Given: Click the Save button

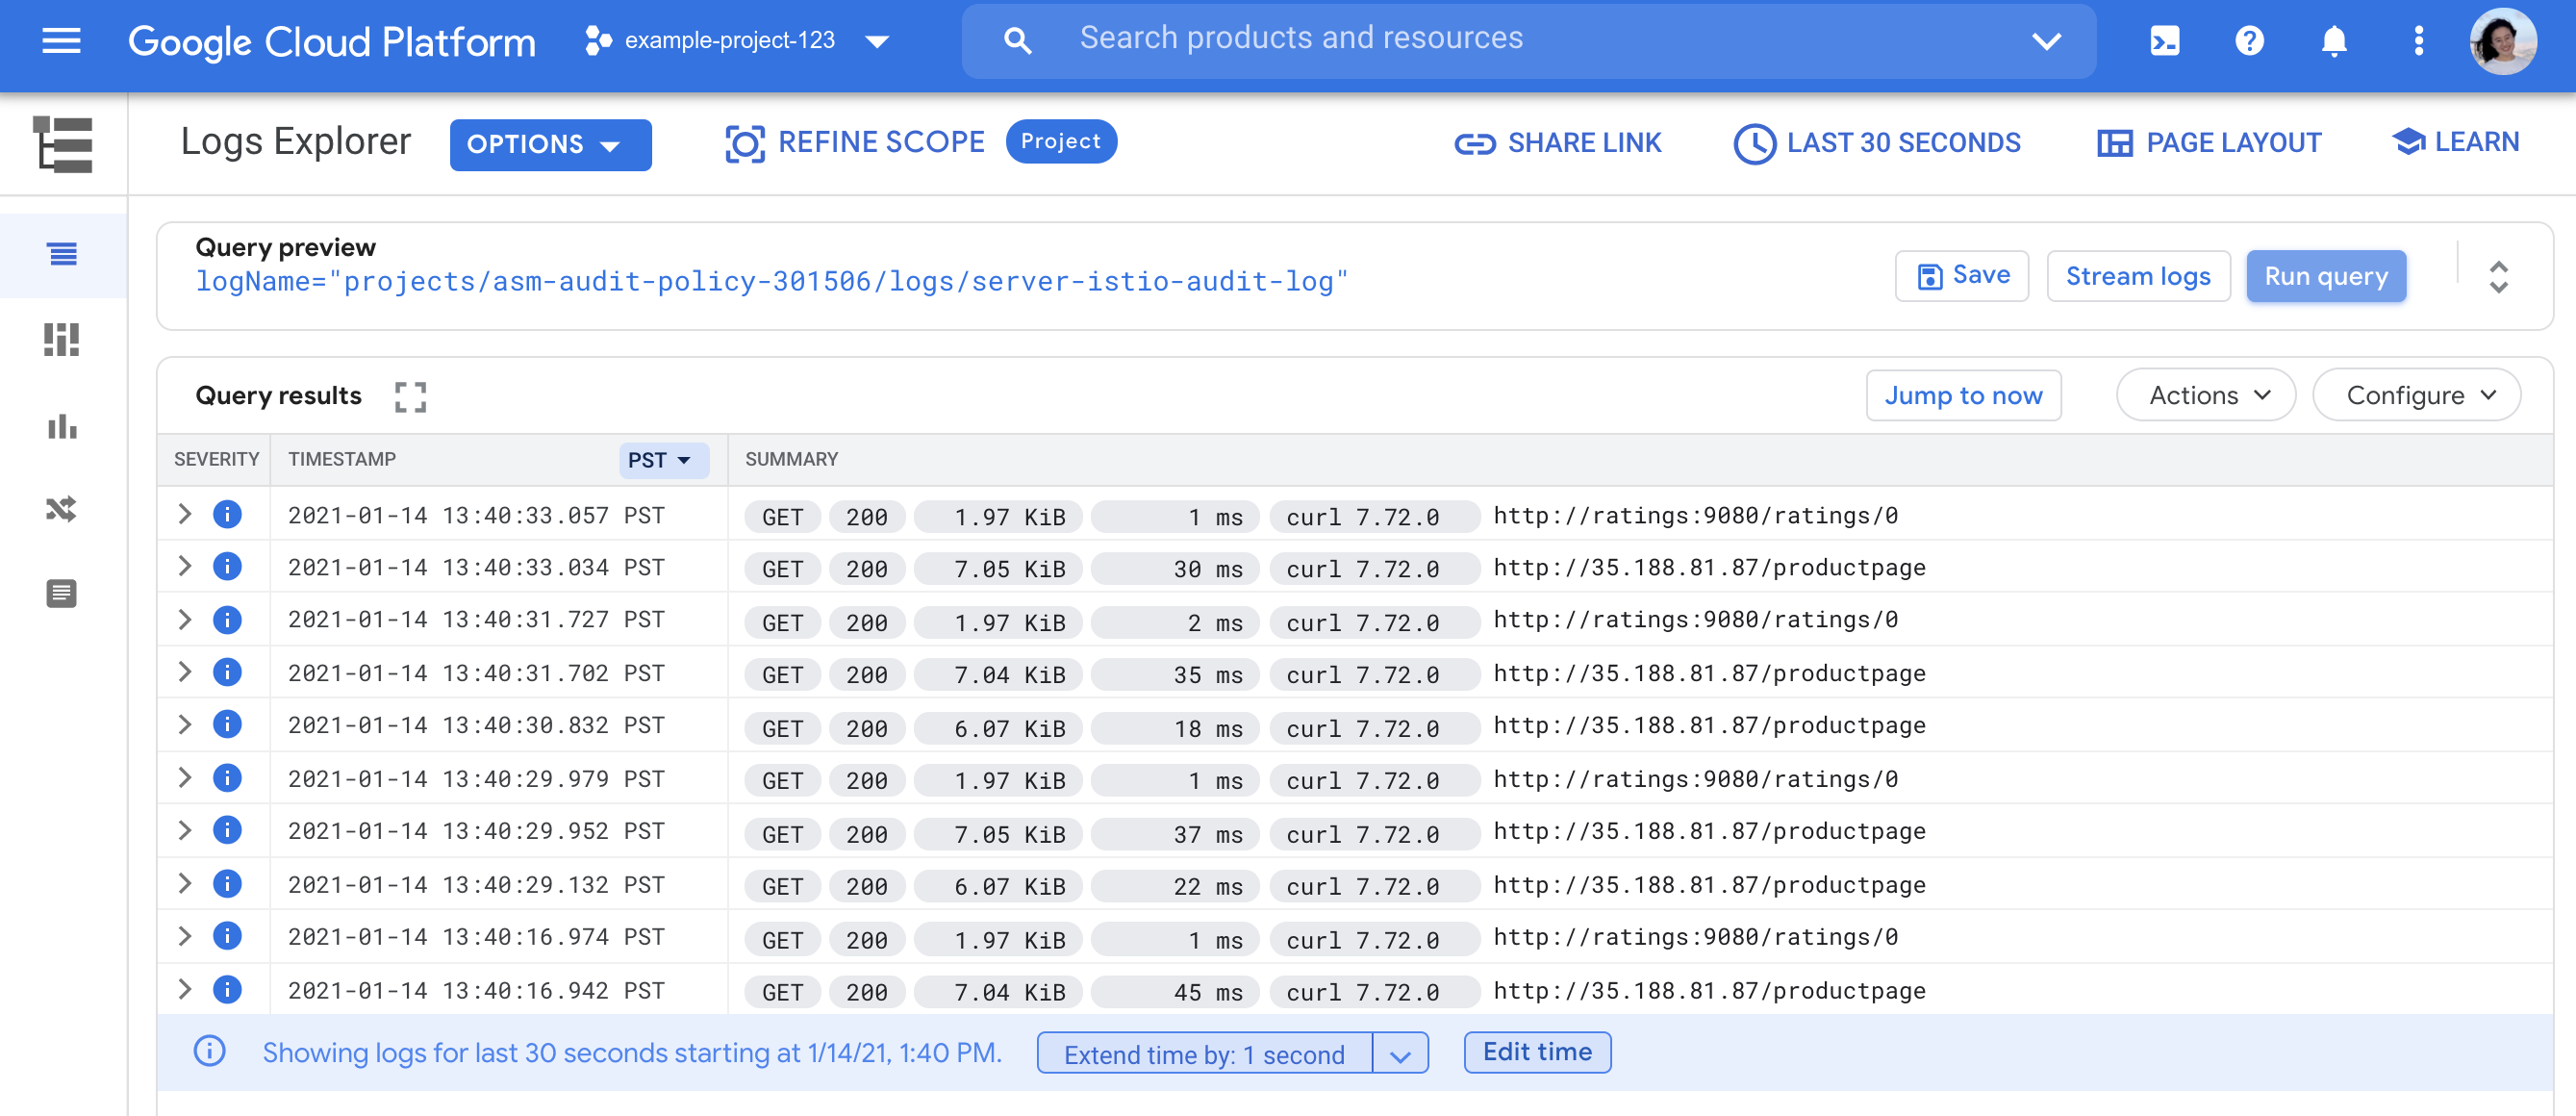Looking at the screenshot, I should tap(1965, 274).
